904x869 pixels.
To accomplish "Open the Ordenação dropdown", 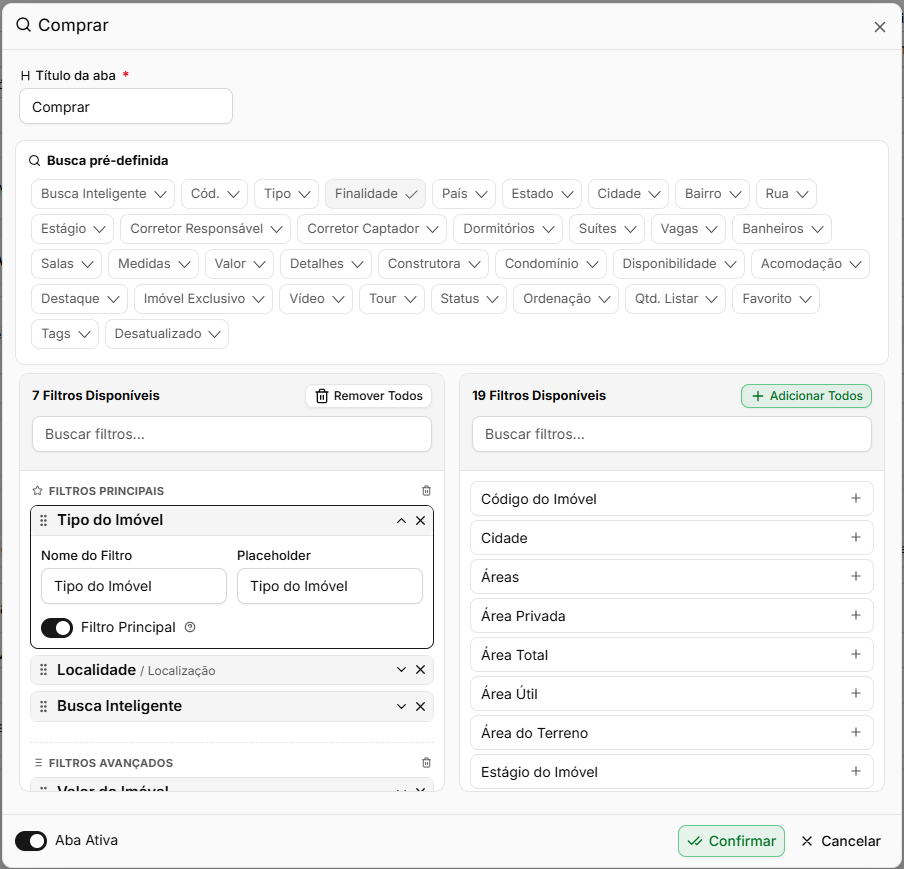I will (566, 299).
